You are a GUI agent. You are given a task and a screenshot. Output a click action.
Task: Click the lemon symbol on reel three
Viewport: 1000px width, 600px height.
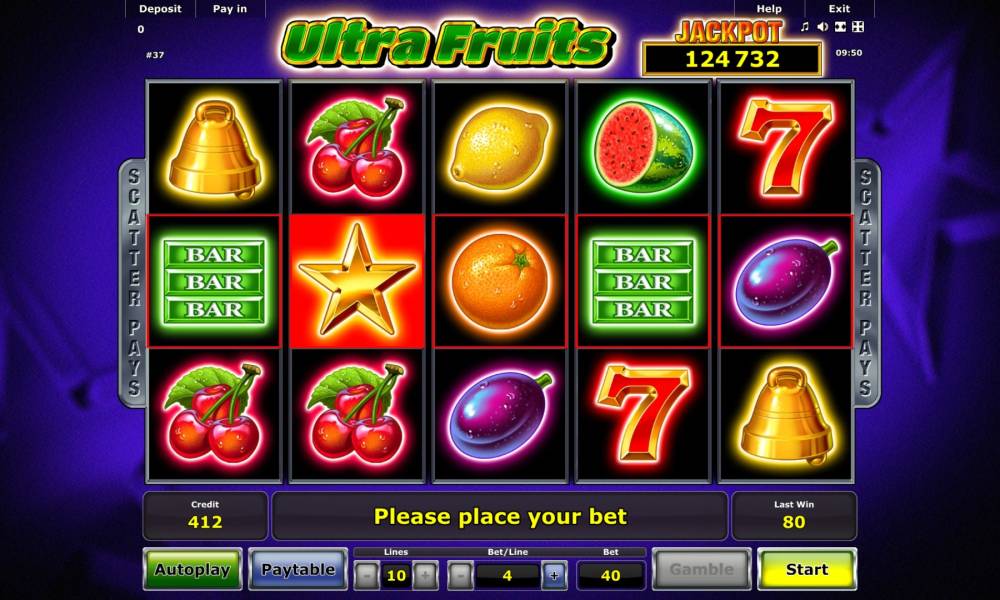coord(499,148)
